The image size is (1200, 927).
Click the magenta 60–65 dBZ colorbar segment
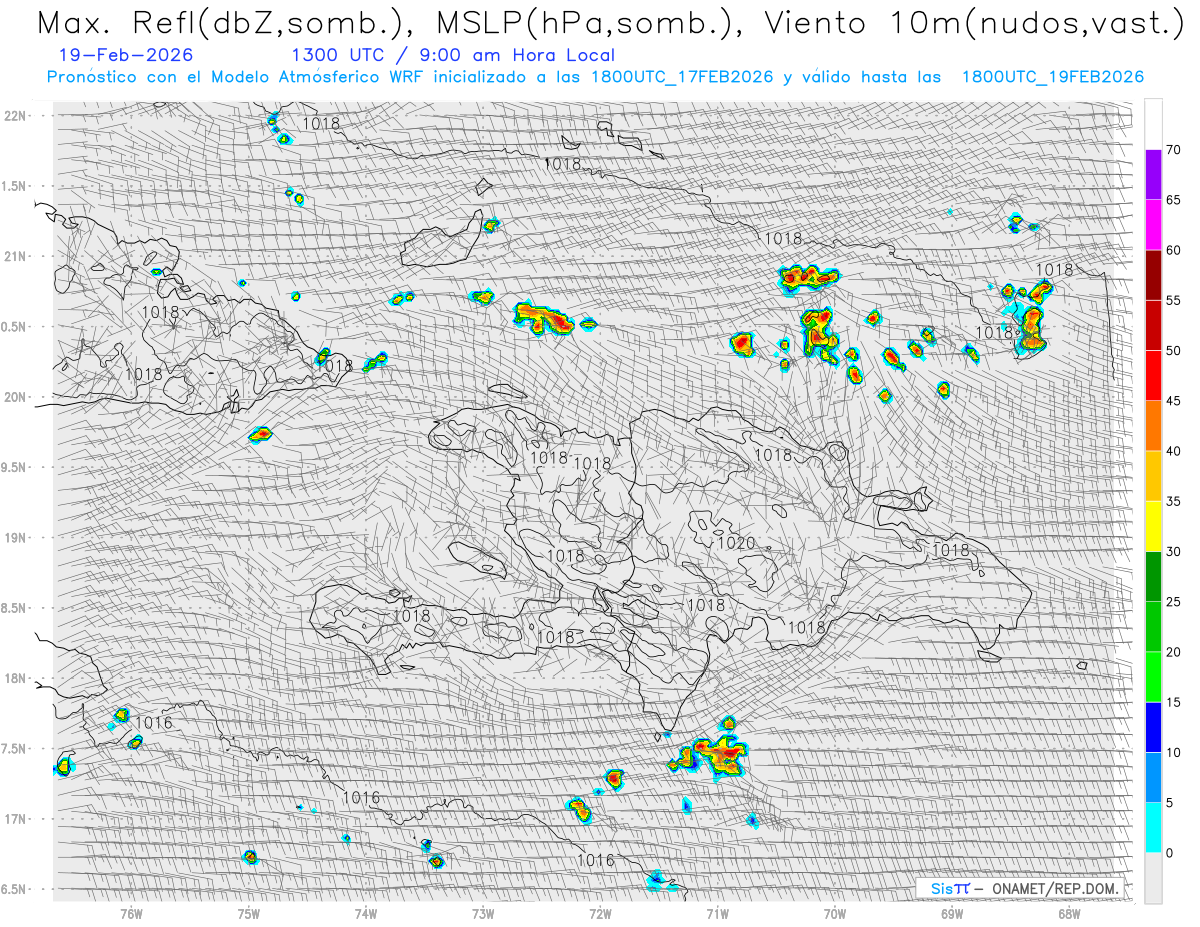(1153, 225)
